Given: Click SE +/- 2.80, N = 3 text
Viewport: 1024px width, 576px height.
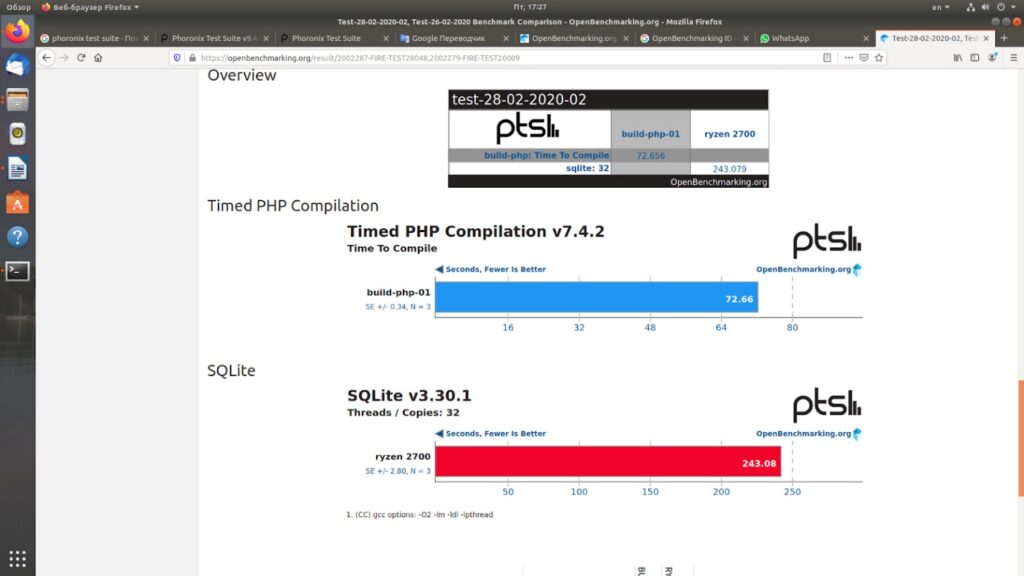Looking at the screenshot, I should pyautogui.click(x=398, y=471).
